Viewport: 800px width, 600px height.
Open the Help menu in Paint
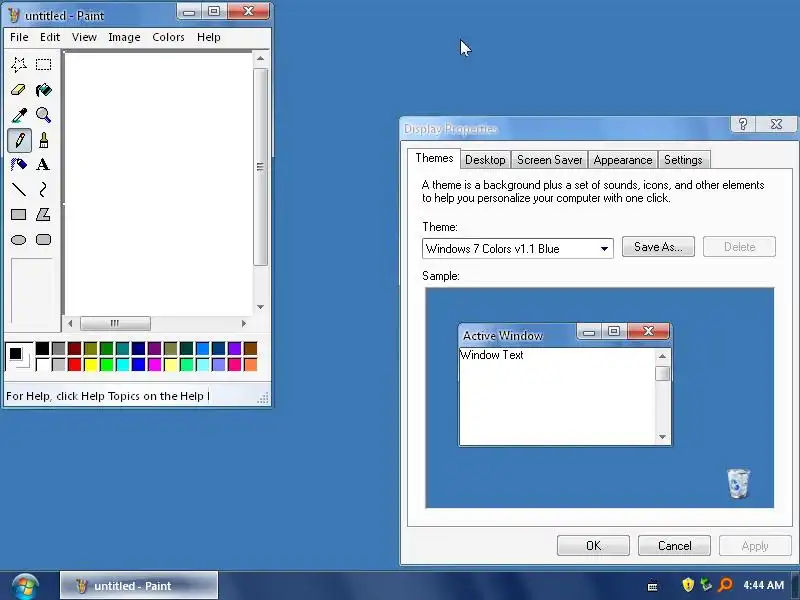(209, 37)
